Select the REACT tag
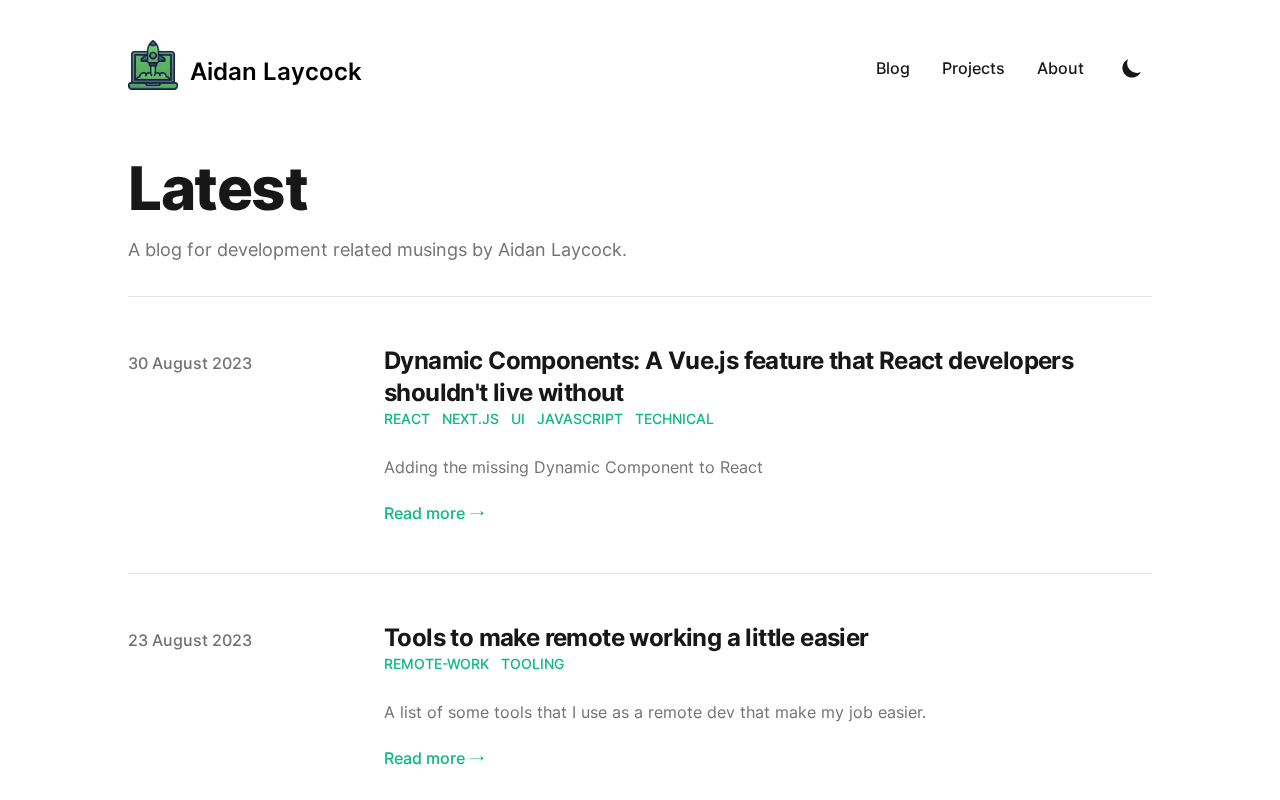This screenshot has height=800, width=1280. click(407, 419)
